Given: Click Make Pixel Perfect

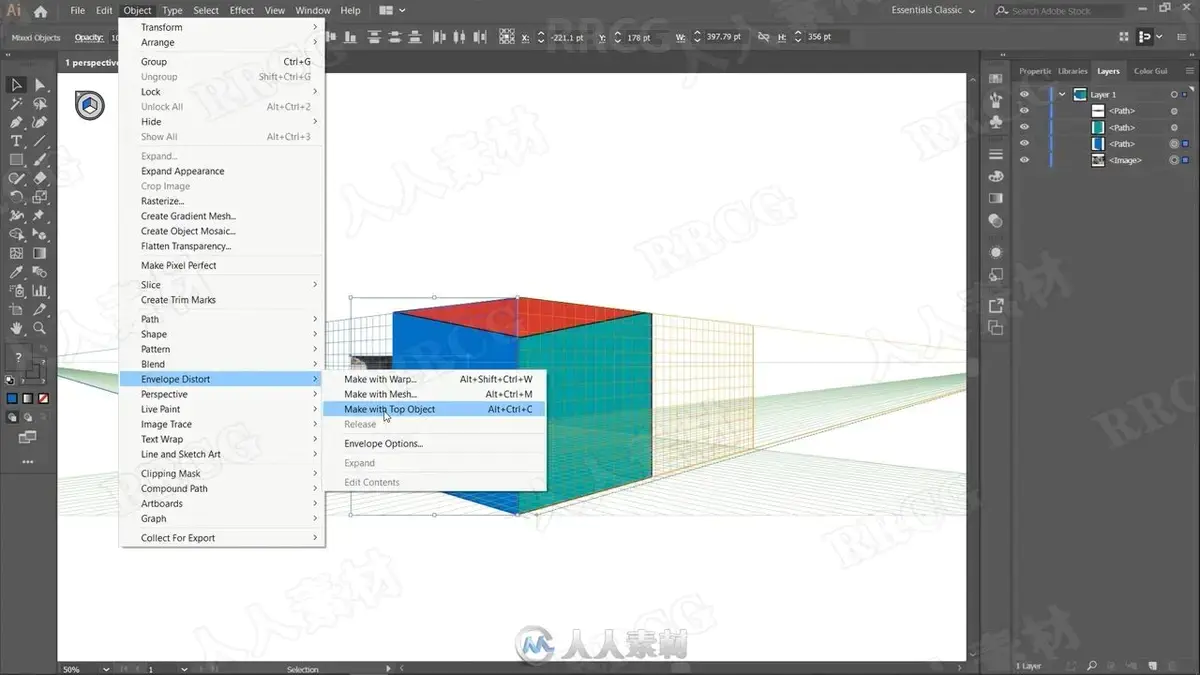Looking at the screenshot, I should pyautogui.click(x=221, y=265).
